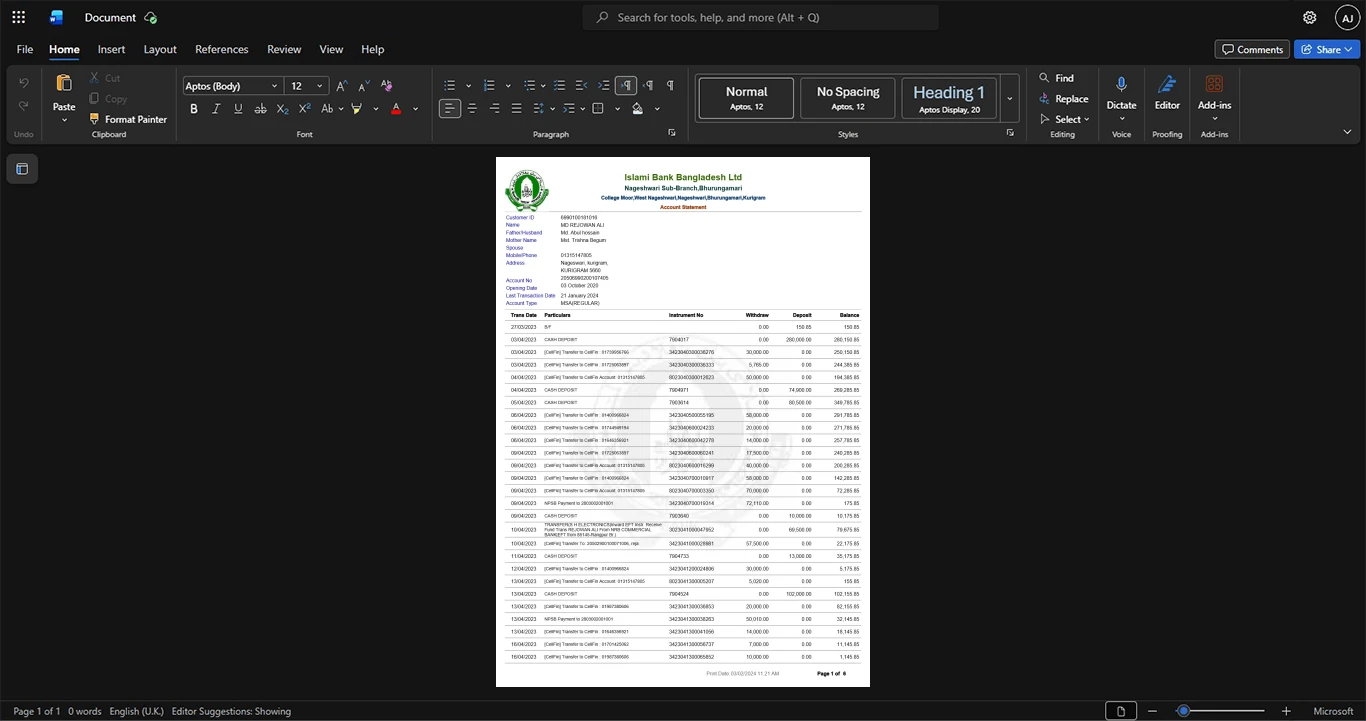The height and width of the screenshot is (721, 1366).
Task: Apply the No Spacing style
Action: click(848, 98)
